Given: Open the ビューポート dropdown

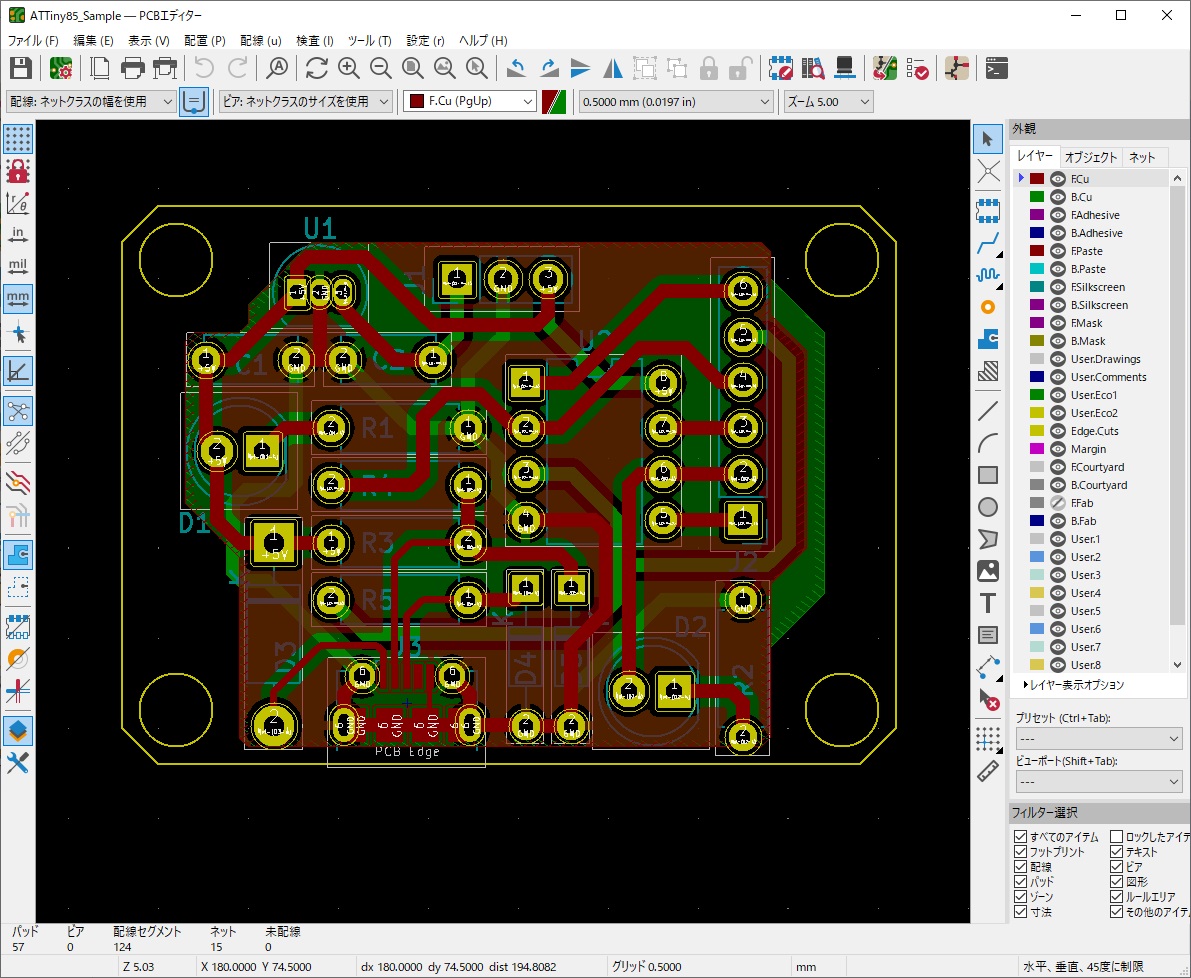Looking at the screenshot, I should coord(1099,781).
